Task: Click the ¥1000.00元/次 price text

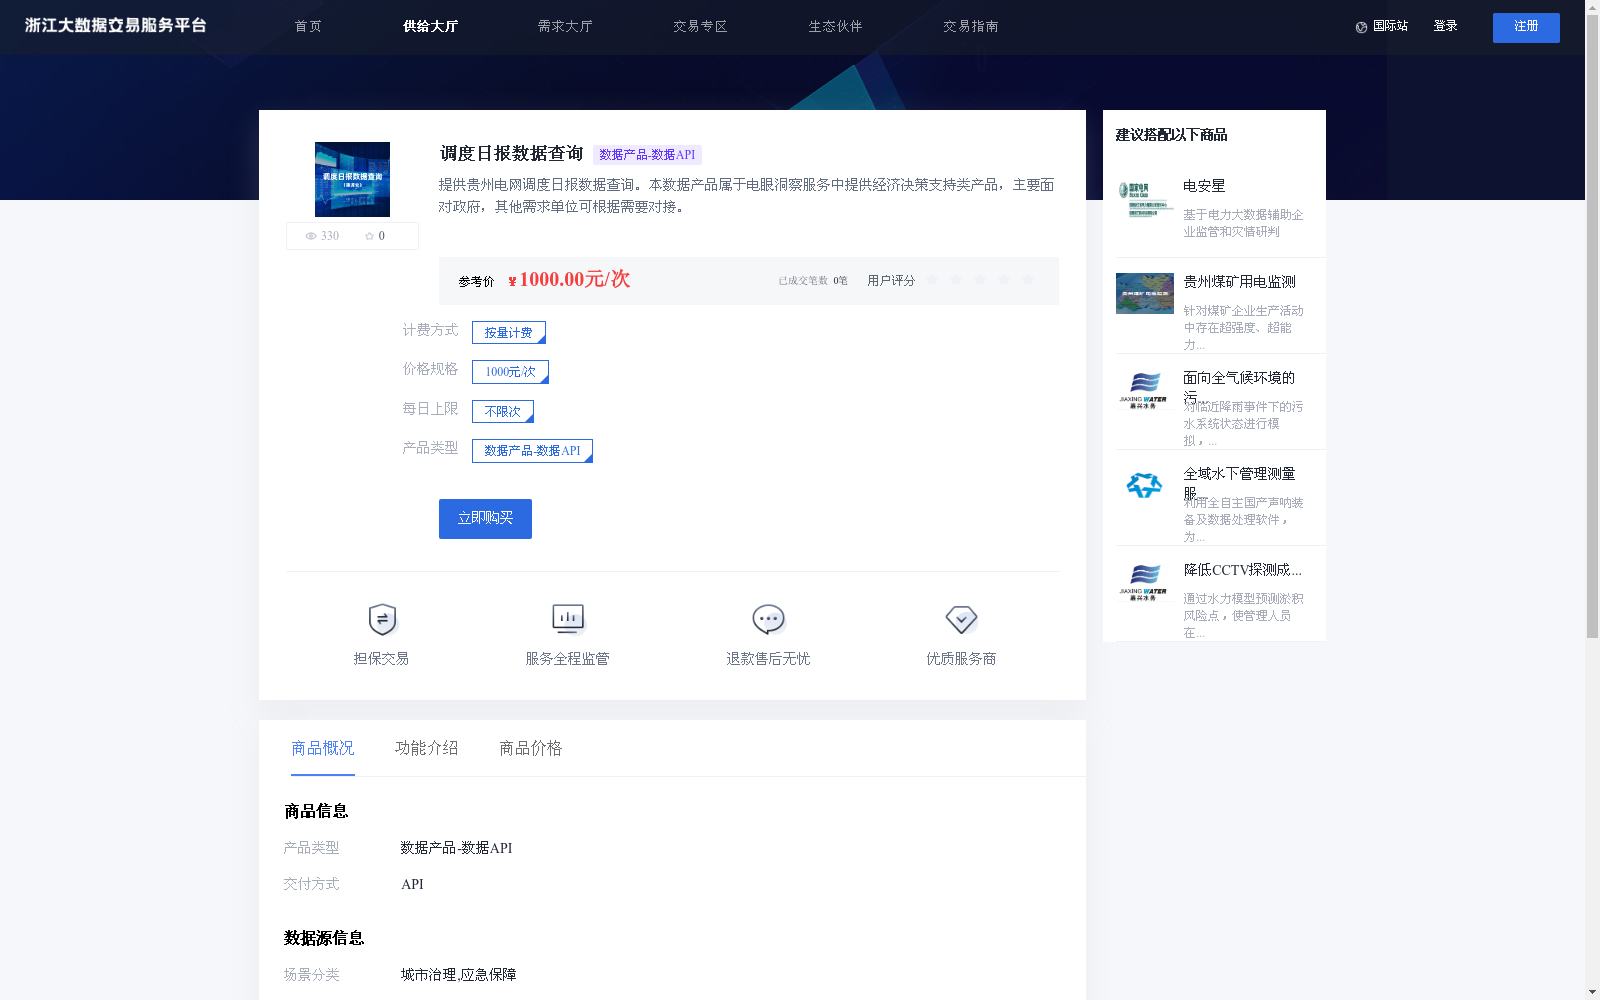Action: pyautogui.click(x=569, y=280)
